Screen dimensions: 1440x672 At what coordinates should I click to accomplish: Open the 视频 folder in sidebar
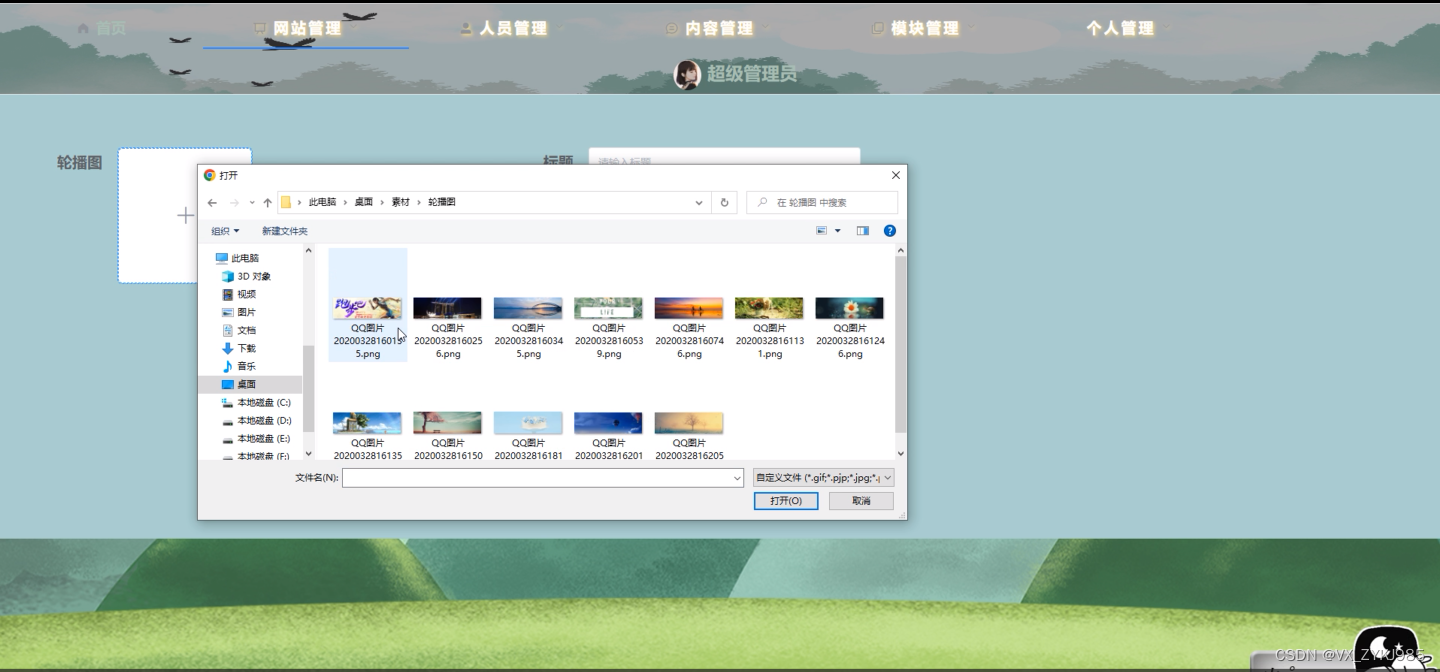(239, 294)
